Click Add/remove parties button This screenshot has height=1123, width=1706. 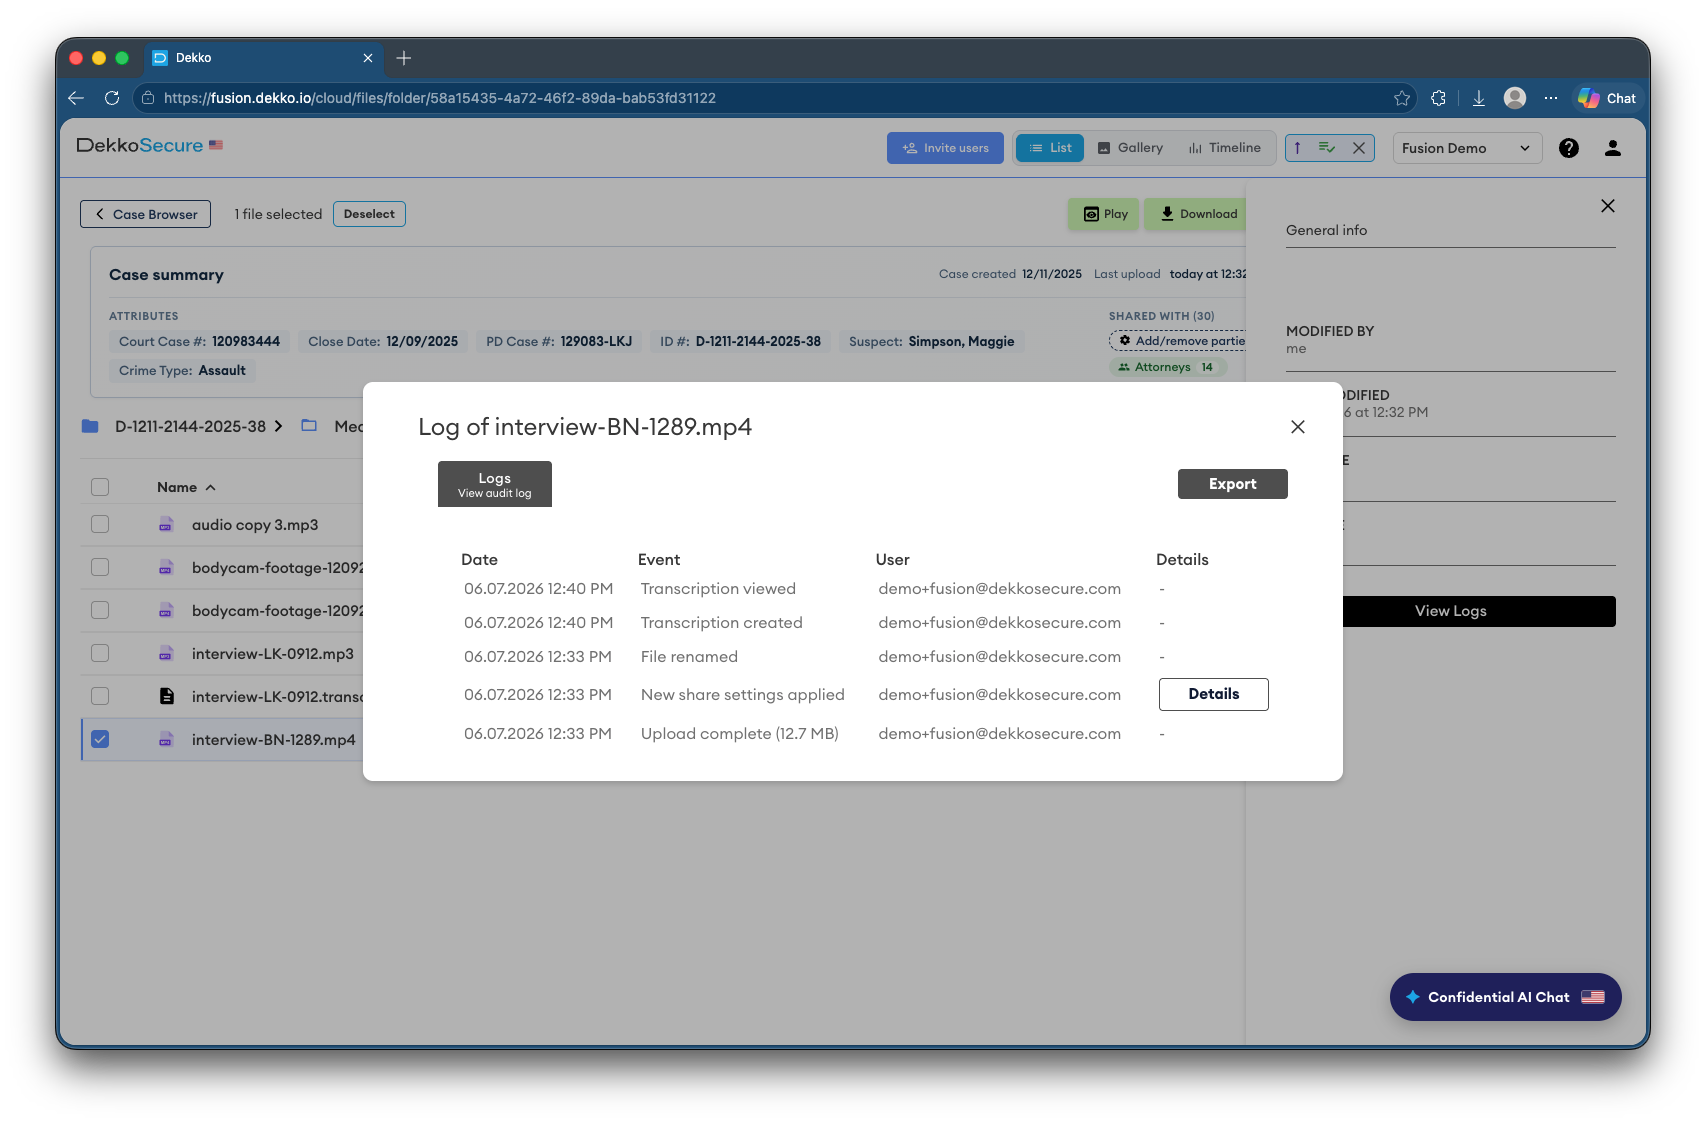click(x=1178, y=341)
